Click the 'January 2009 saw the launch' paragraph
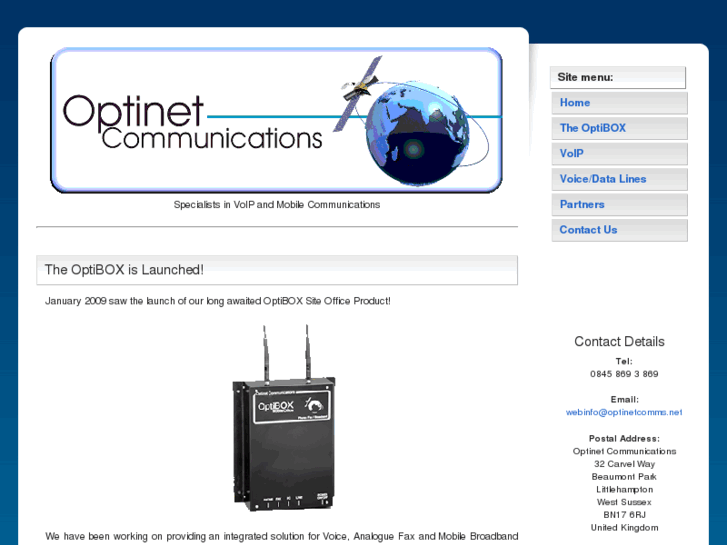The image size is (727, 545). pos(218,301)
